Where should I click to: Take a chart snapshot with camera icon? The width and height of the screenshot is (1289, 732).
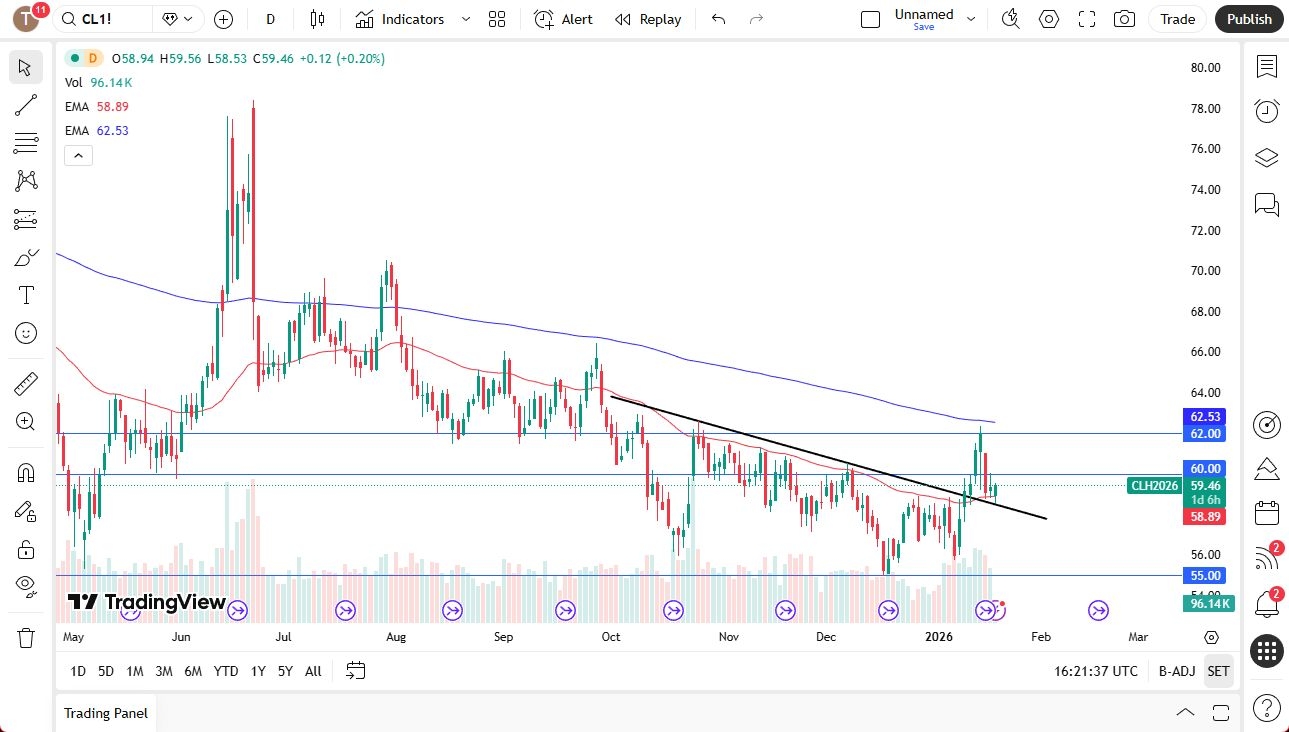click(1125, 19)
